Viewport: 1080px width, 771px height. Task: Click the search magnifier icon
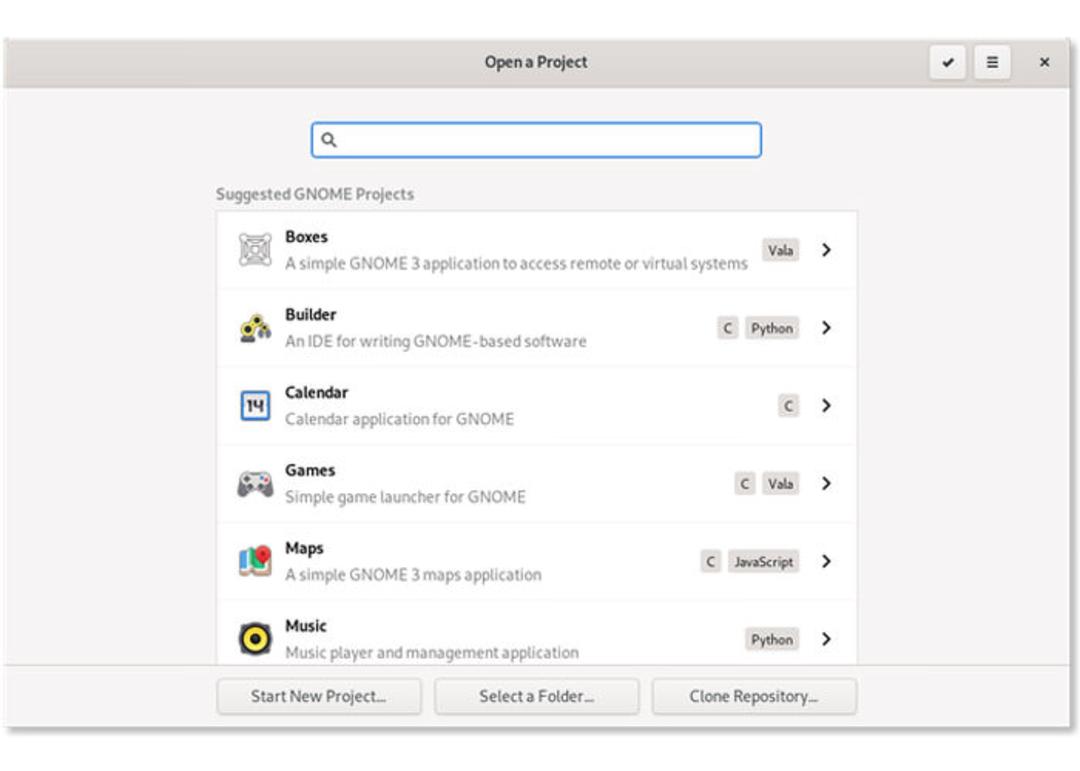pyautogui.click(x=329, y=141)
